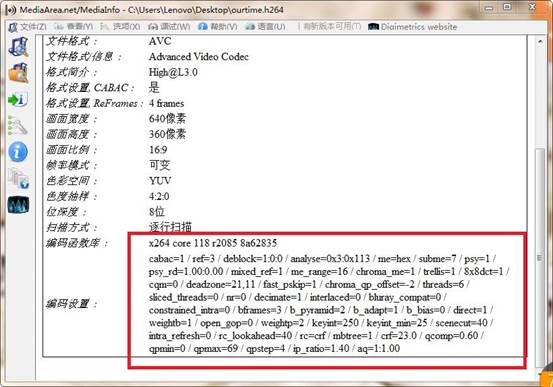Click the open file icon in sidebar
This screenshot has height=387, width=553.
[18, 47]
